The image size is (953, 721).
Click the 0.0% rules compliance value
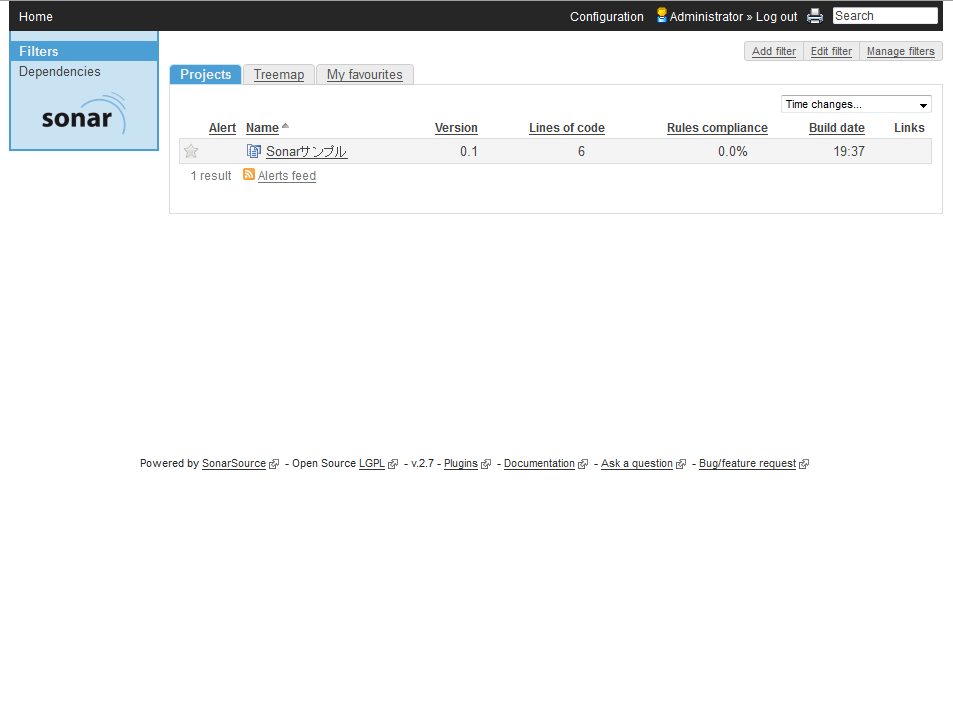click(x=732, y=151)
